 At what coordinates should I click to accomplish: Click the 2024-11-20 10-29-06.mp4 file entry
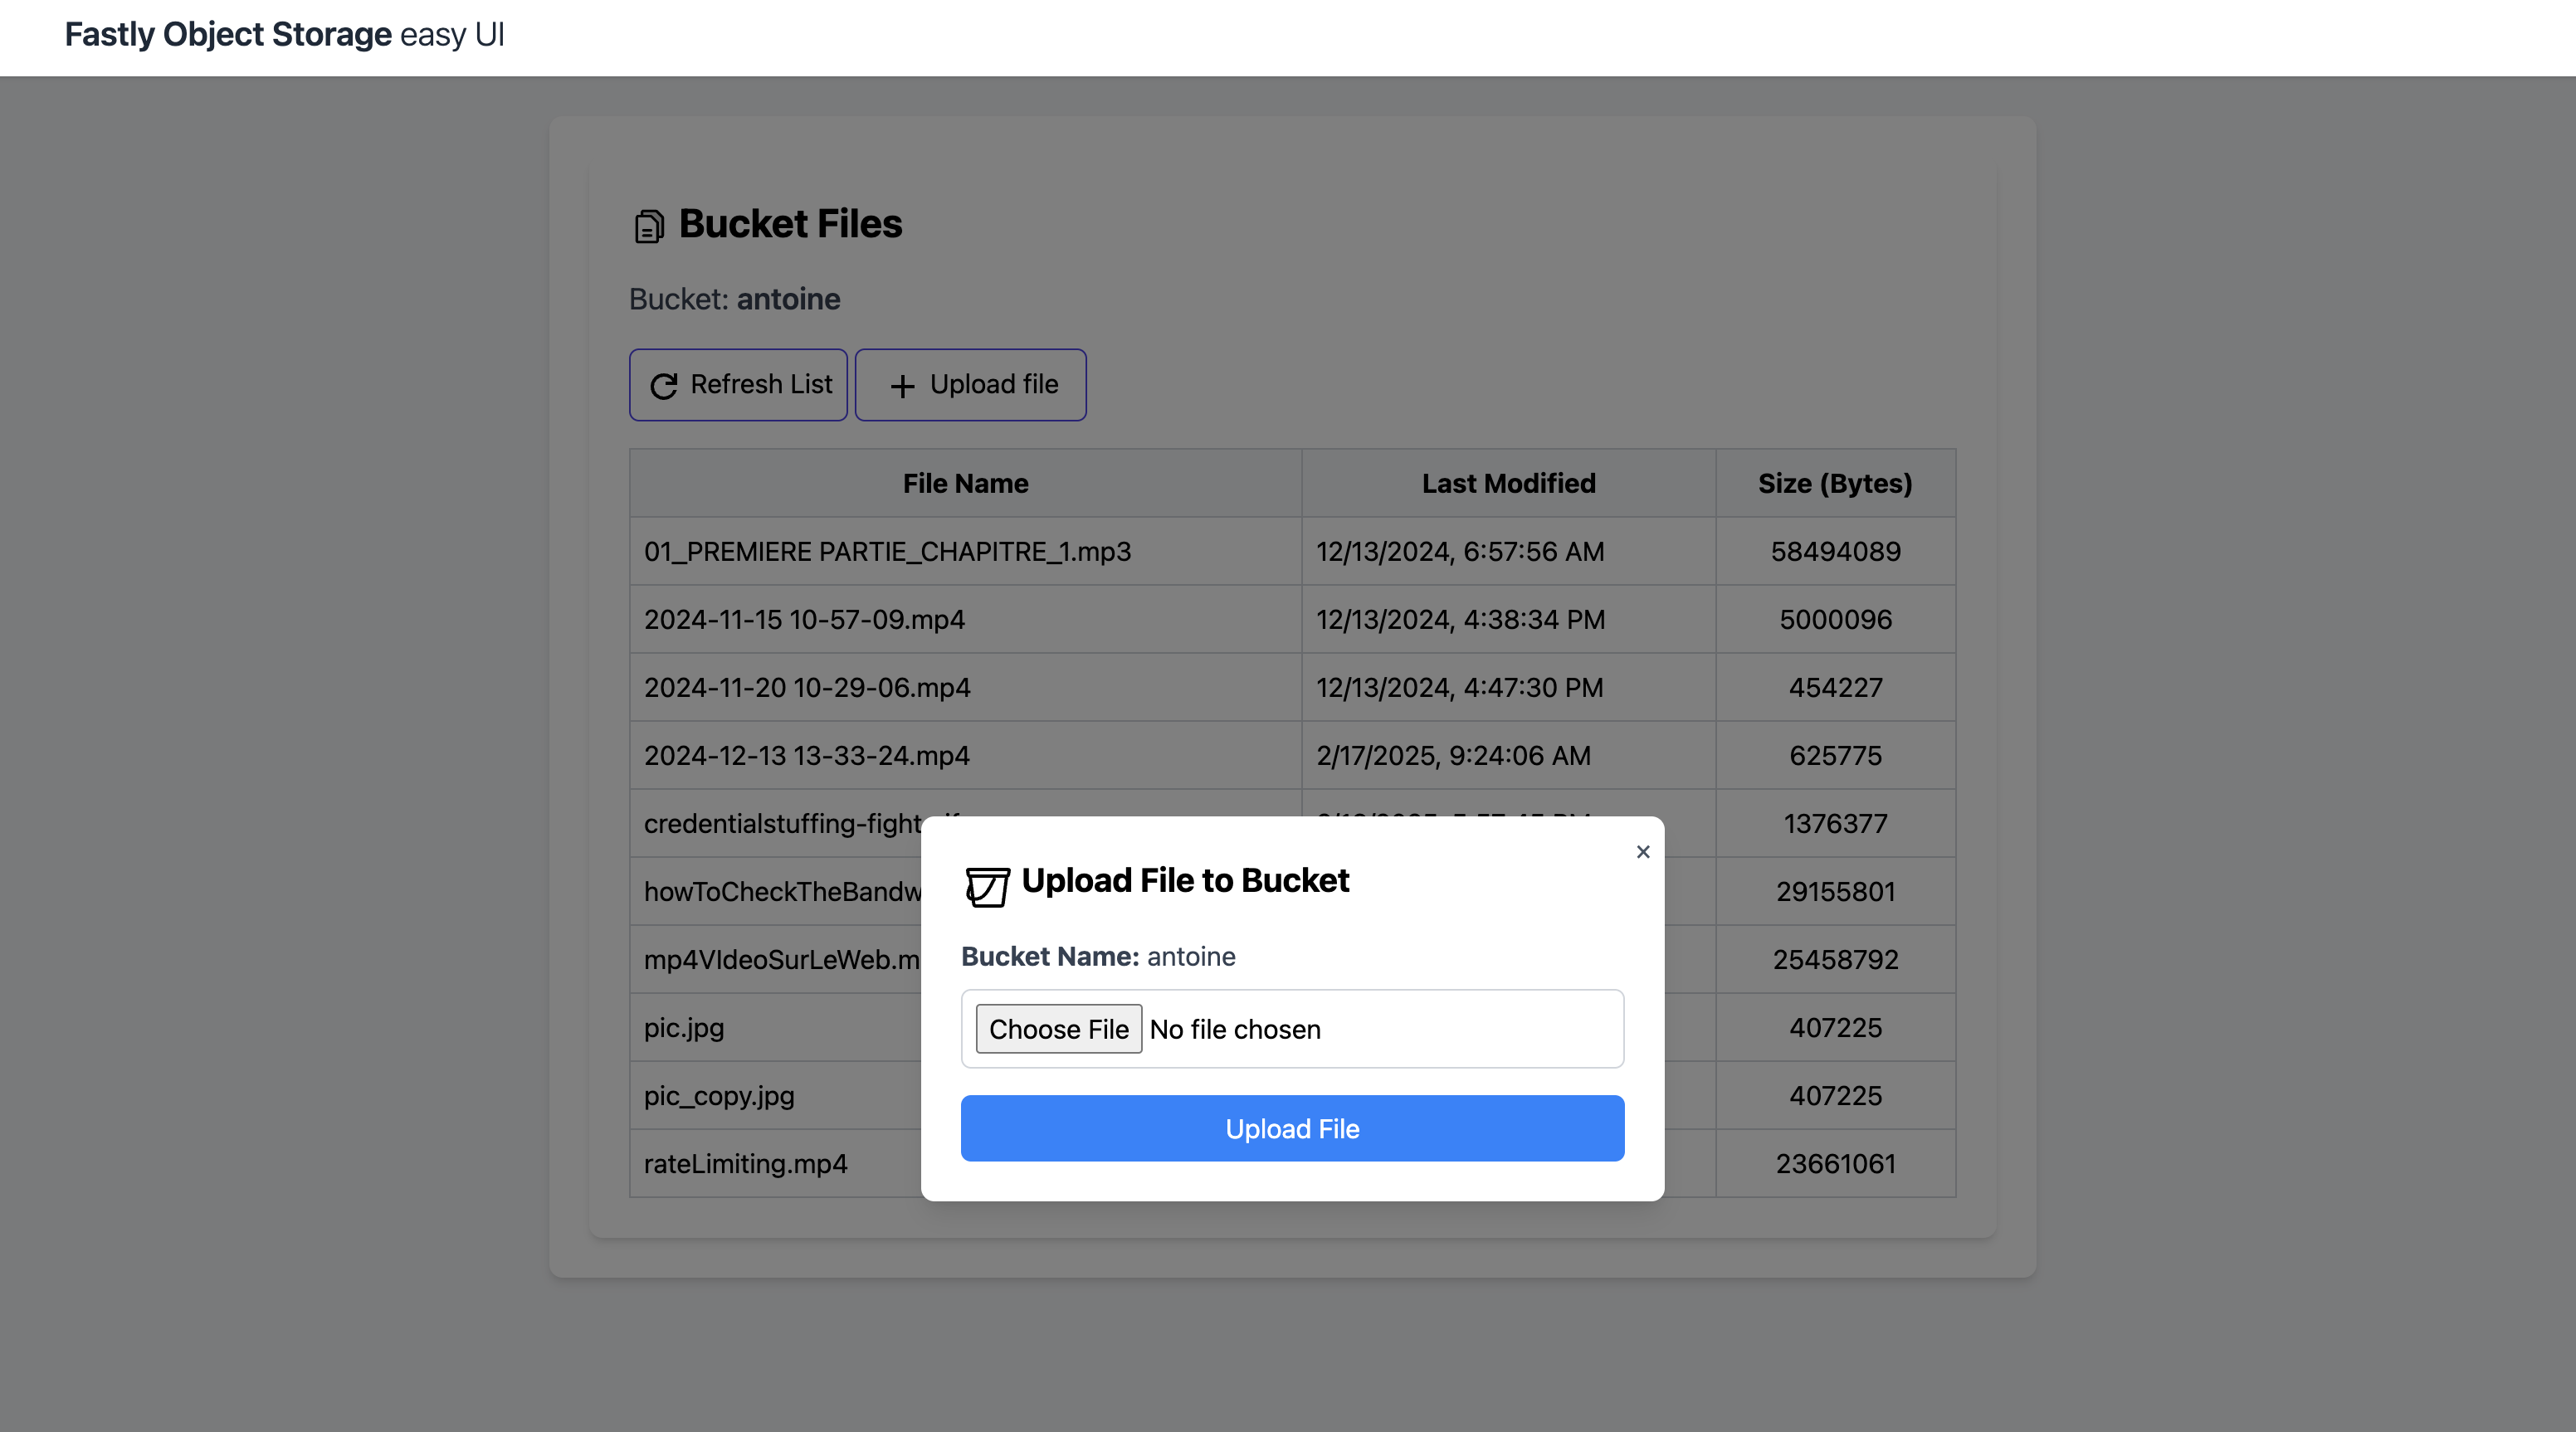pyautogui.click(x=806, y=687)
